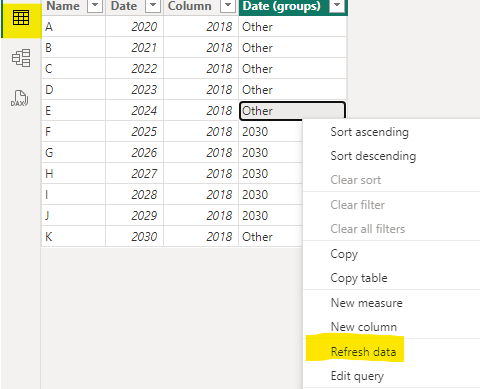Viewport: 480px width, 389px height.
Task: Click the Date (groups) 2030 cell in row F
Action: pos(270,132)
